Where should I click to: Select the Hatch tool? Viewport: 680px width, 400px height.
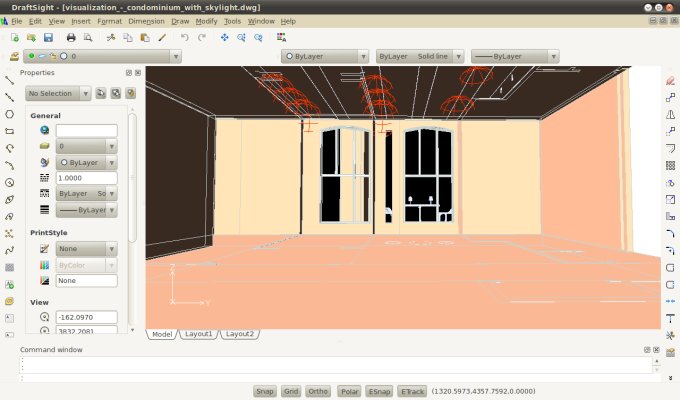tap(9, 267)
